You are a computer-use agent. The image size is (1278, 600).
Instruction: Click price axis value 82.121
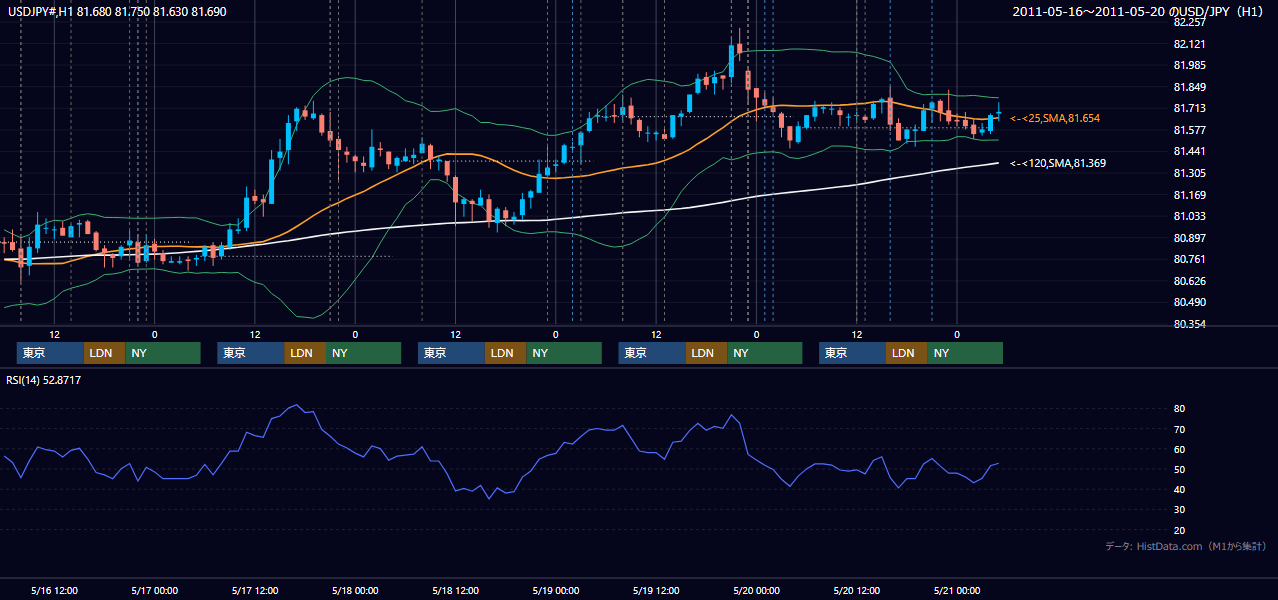(x=1189, y=44)
